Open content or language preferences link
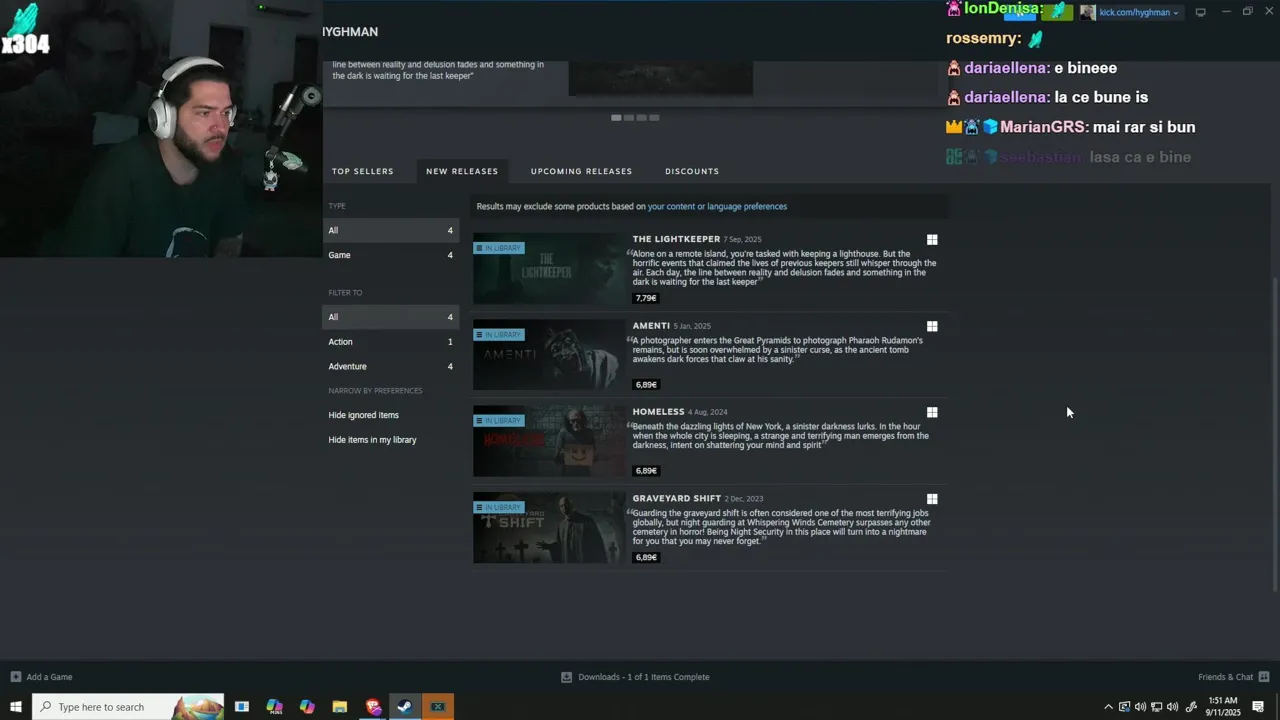The width and height of the screenshot is (1280, 720). pos(717,207)
